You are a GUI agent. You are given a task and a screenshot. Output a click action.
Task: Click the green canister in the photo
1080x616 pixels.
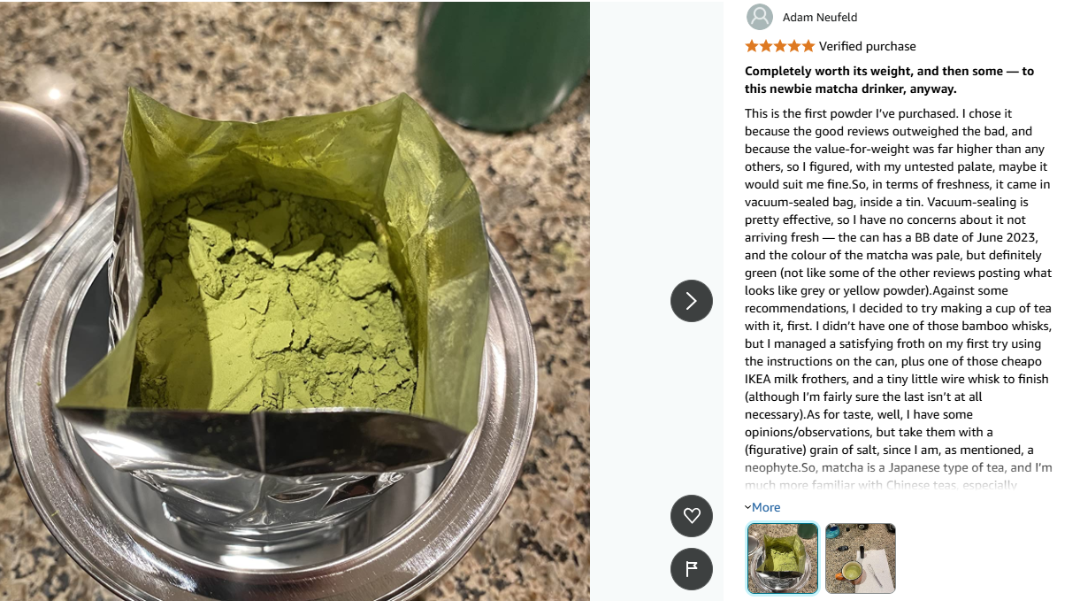pyautogui.click(x=504, y=62)
